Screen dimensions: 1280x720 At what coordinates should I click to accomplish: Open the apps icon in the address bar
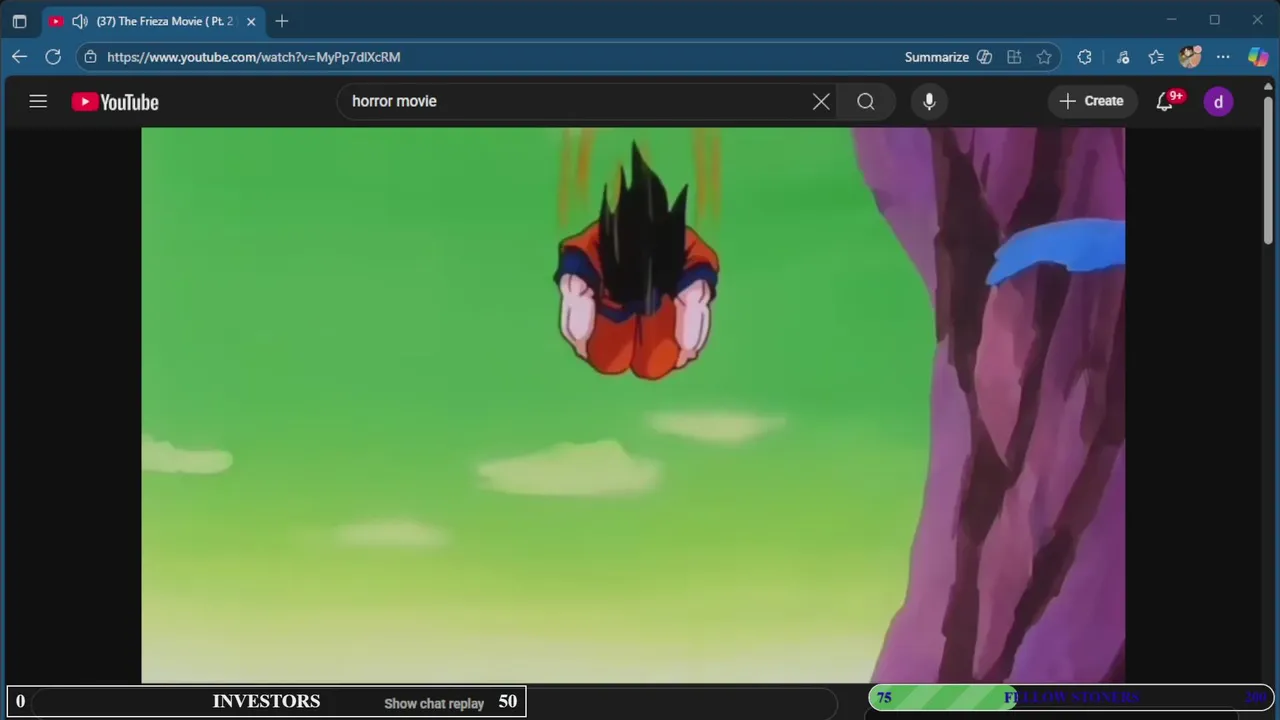1014,57
